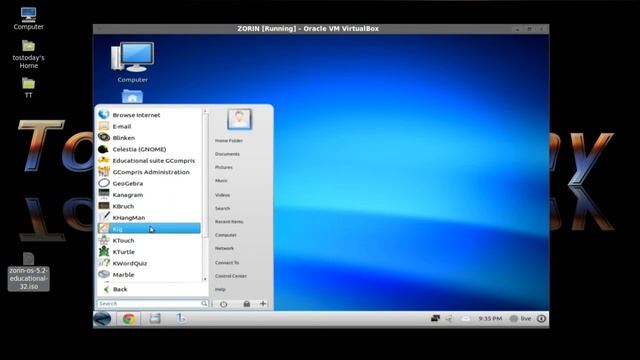Click the 9:35 PM clock
This screenshot has height=360, width=640.
tap(490, 318)
